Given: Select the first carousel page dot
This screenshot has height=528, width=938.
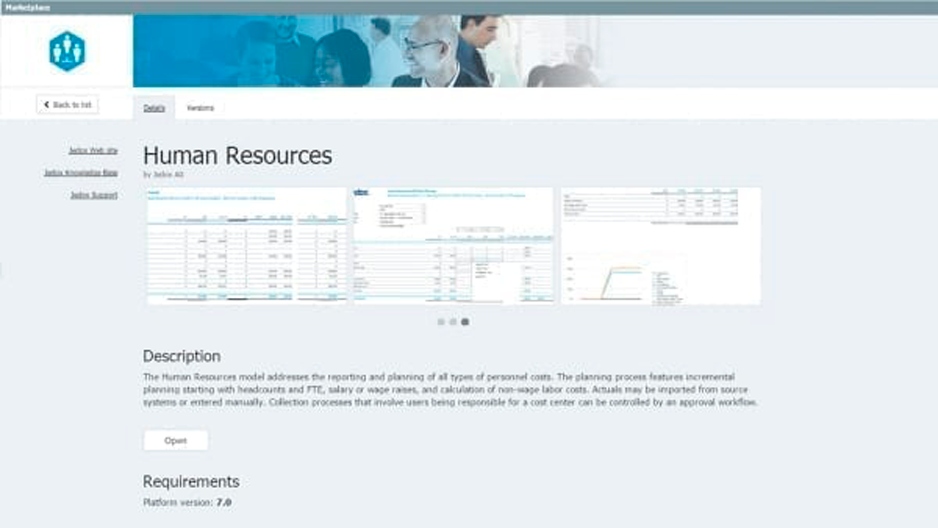Looking at the screenshot, I should coord(441,322).
